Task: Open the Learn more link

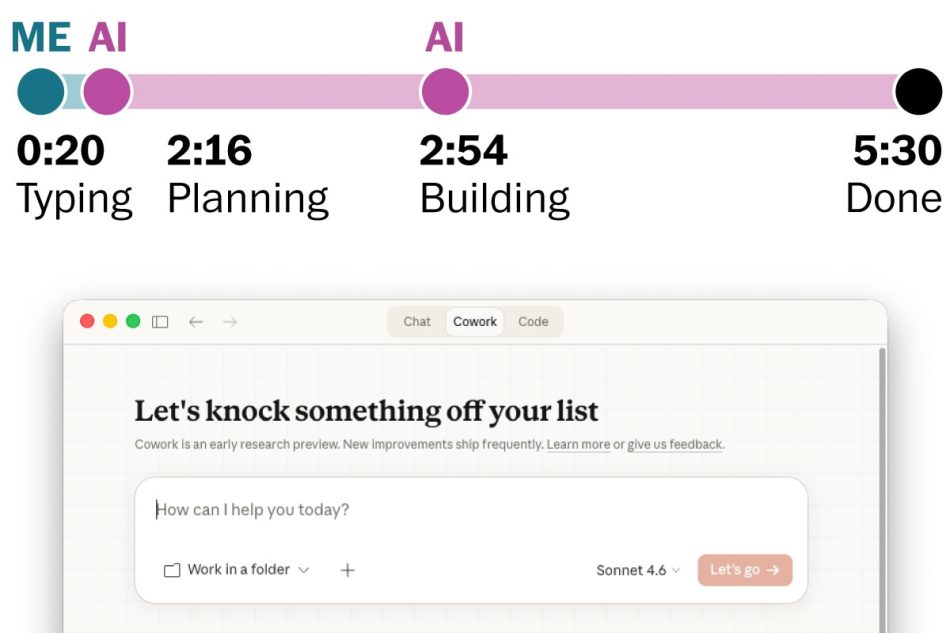Action: pyautogui.click(x=578, y=444)
